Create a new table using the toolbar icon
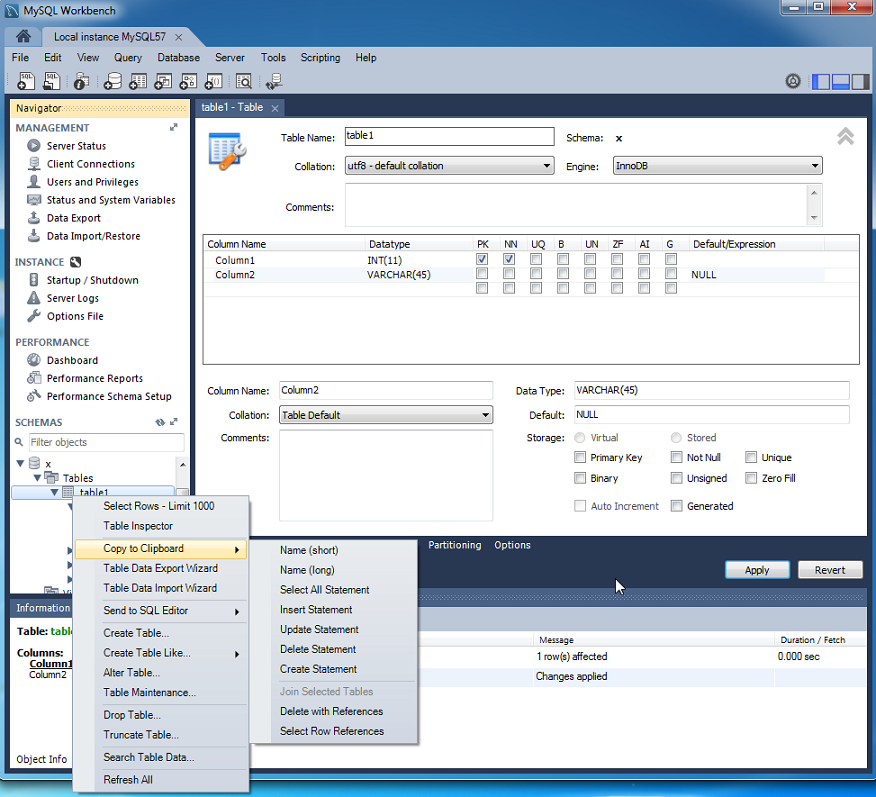 pyautogui.click(x=138, y=81)
